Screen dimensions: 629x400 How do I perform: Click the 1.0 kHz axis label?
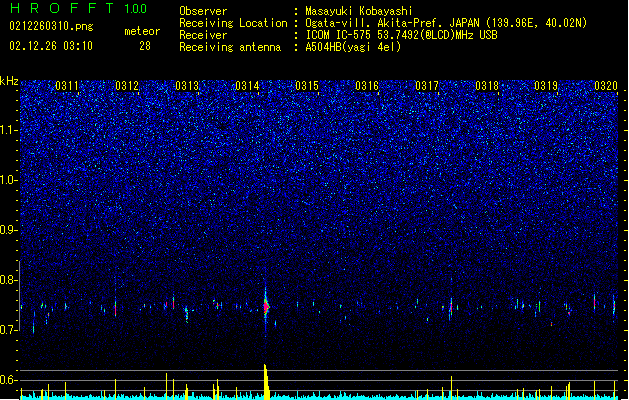[9, 180]
